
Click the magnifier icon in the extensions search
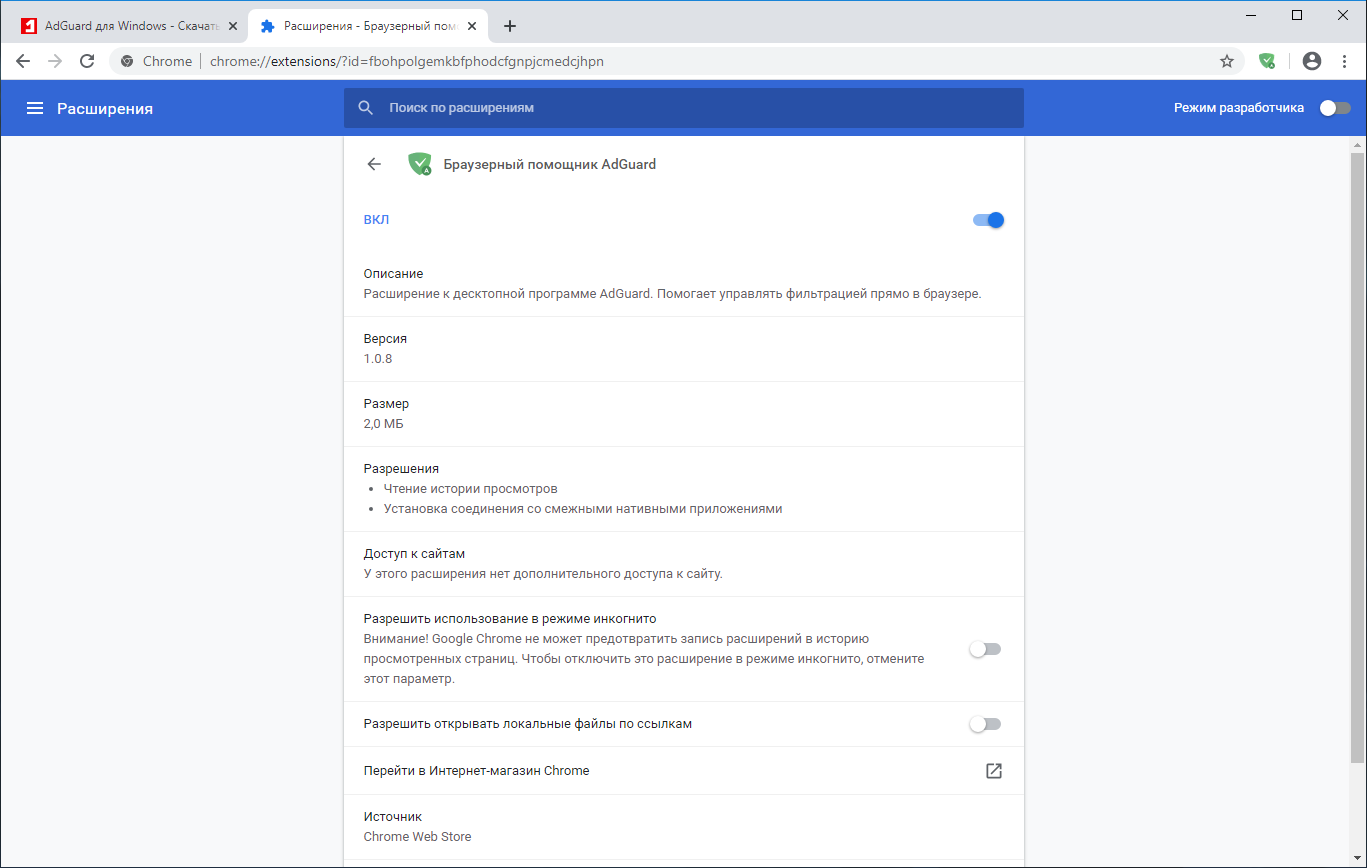[x=366, y=108]
